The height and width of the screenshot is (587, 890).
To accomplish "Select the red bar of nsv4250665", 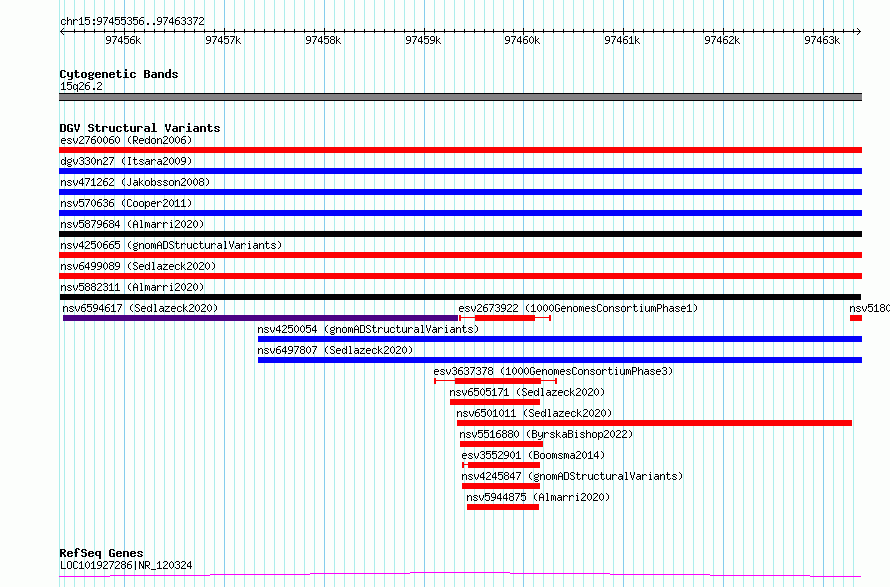I will click(x=460, y=255).
